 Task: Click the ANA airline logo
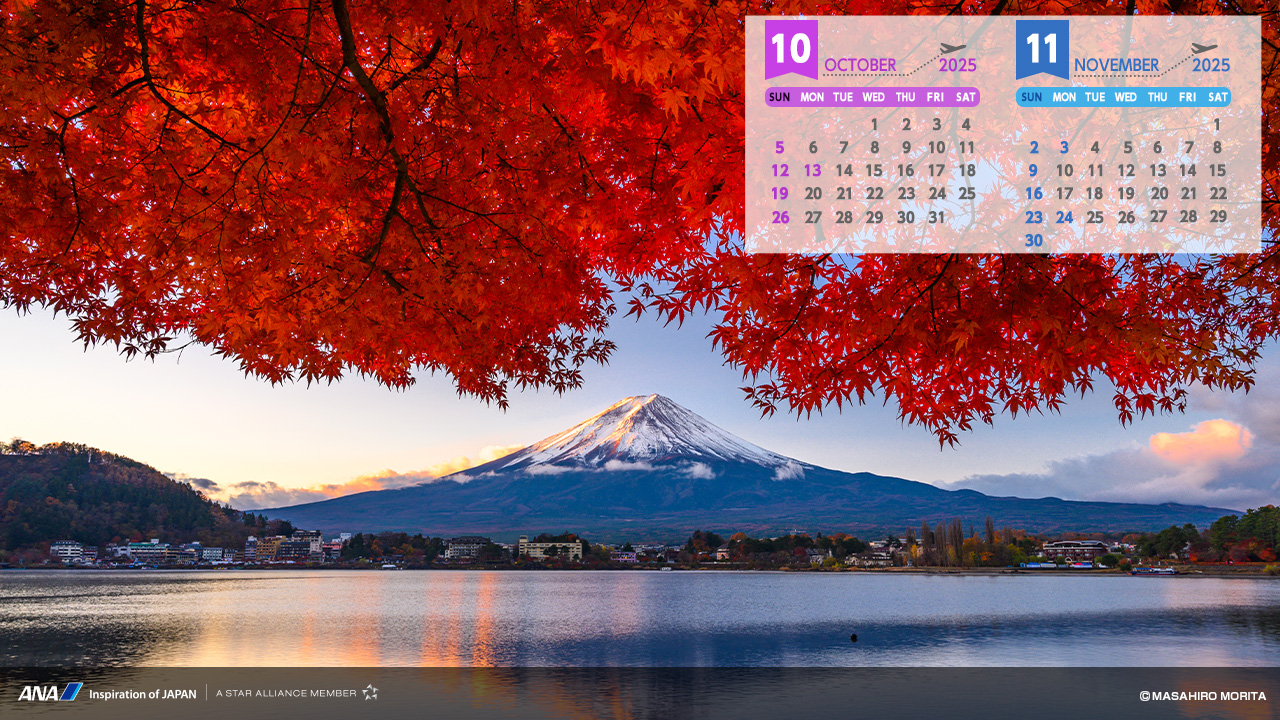pos(49,692)
